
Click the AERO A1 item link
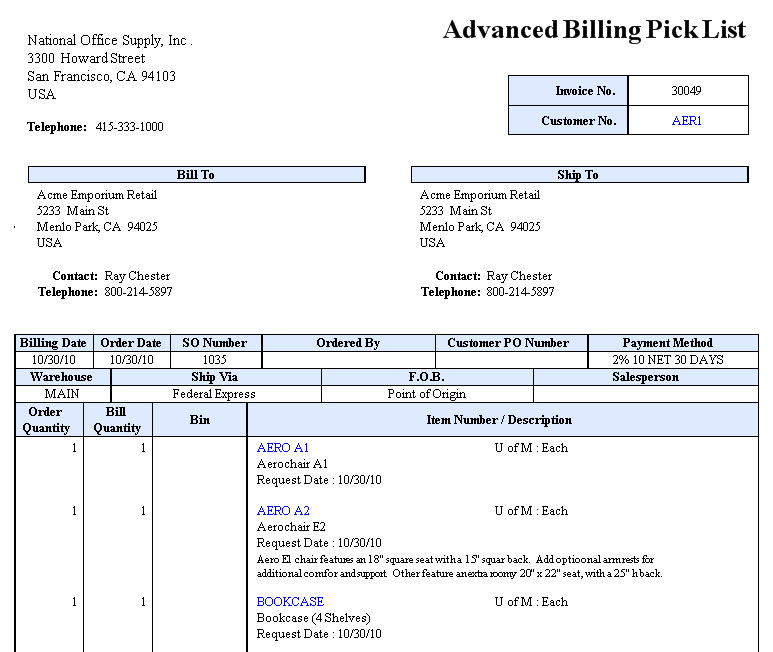pos(283,448)
